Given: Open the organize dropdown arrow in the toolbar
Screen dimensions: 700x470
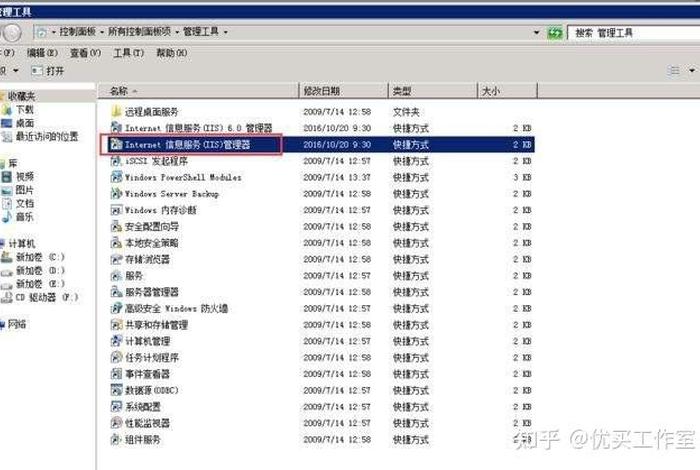Looking at the screenshot, I should coord(16,71).
